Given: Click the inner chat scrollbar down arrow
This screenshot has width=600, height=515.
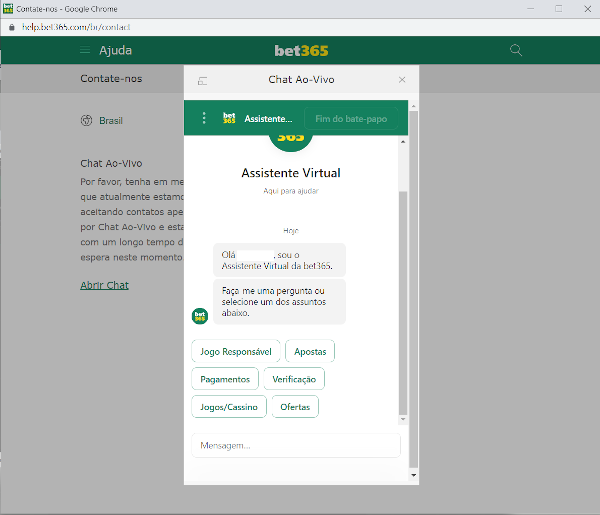Looking at the screenshot, I should pos(403,419).
